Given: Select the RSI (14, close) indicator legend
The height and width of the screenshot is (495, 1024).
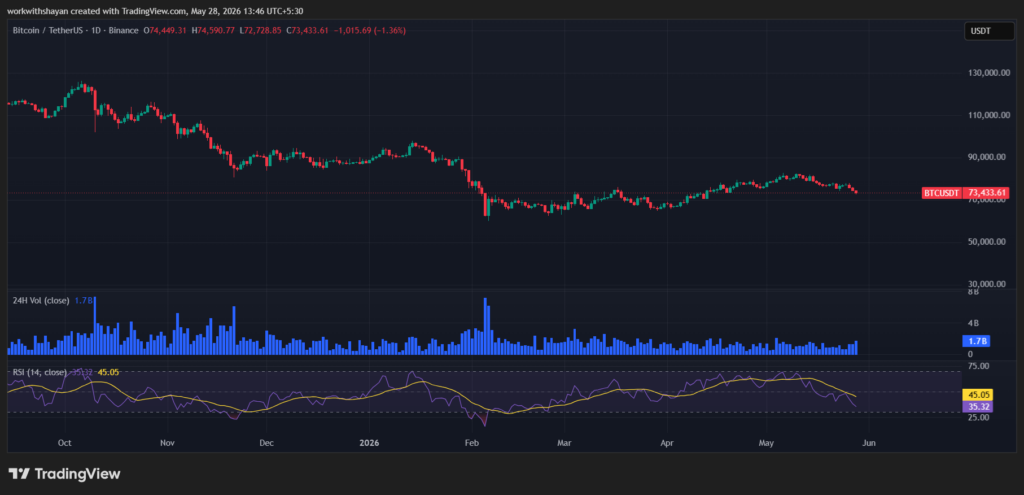Looking at the screenshot, I should (39, 372).
